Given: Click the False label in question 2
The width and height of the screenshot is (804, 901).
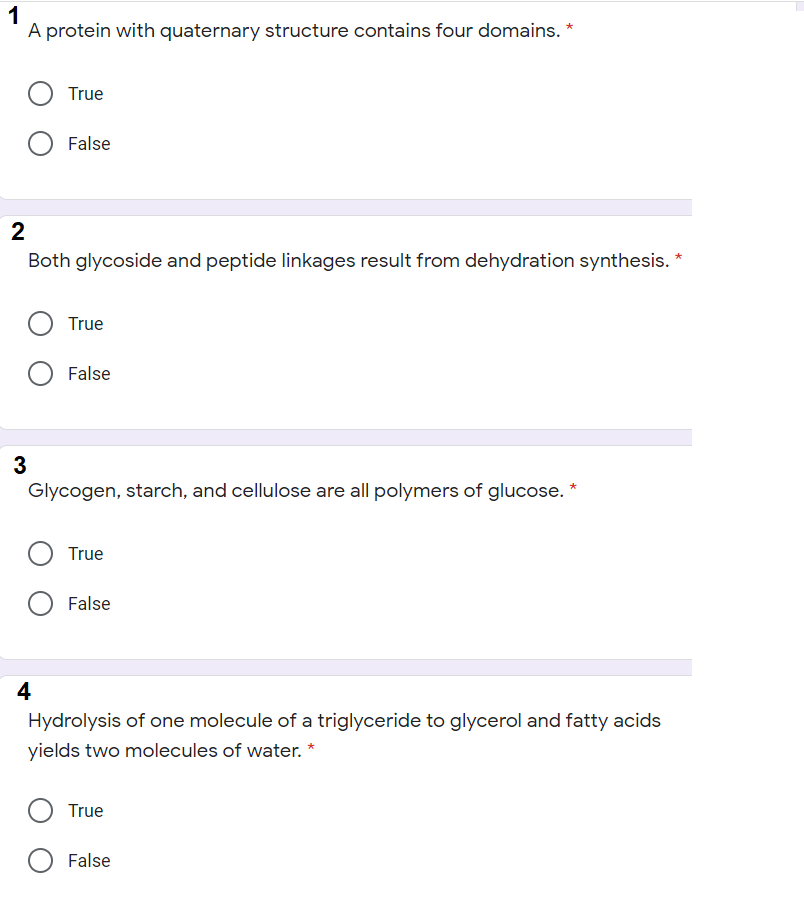Looking at the screenshot, I should pyautogui.click(x=88, y=373).
